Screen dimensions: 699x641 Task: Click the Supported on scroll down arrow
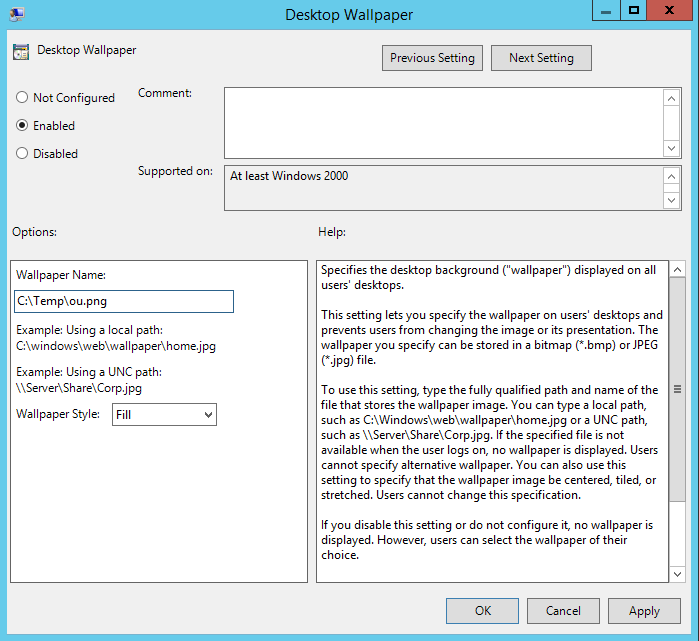pyautogui.click(x=671, y=201)
